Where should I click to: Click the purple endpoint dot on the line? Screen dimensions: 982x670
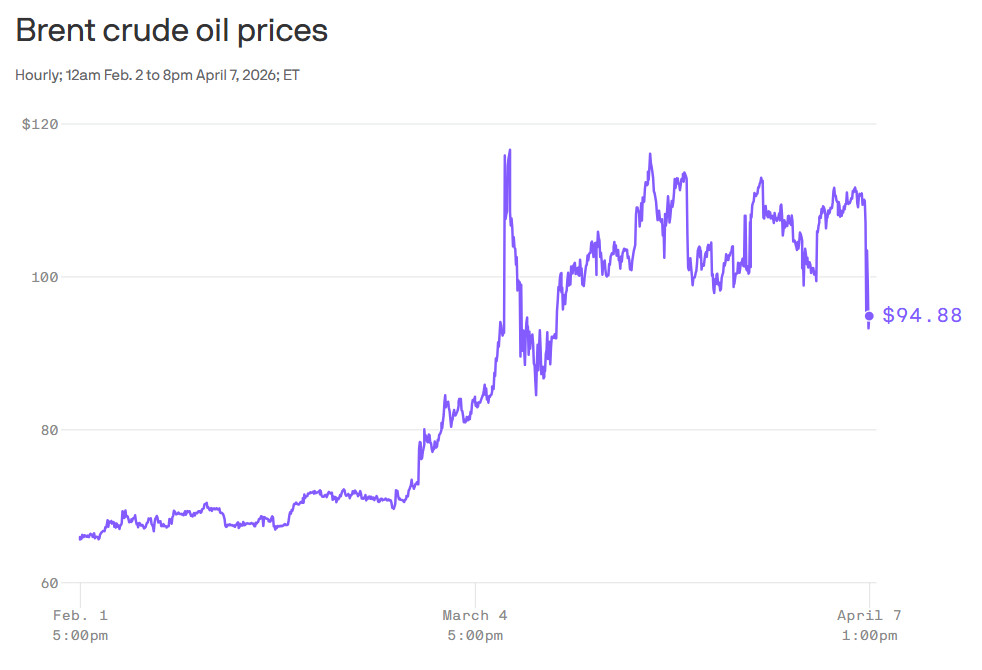click(x=869, y=316)
